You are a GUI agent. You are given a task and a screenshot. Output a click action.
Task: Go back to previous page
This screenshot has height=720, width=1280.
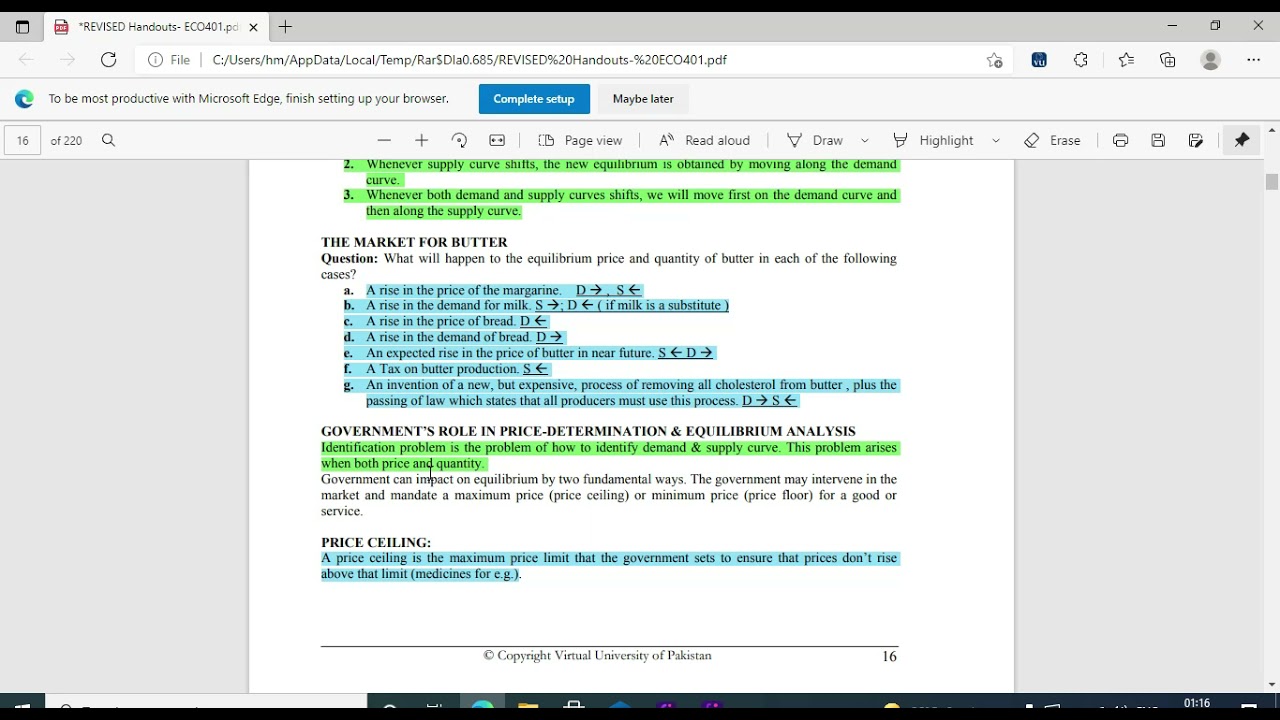(27, 60)
